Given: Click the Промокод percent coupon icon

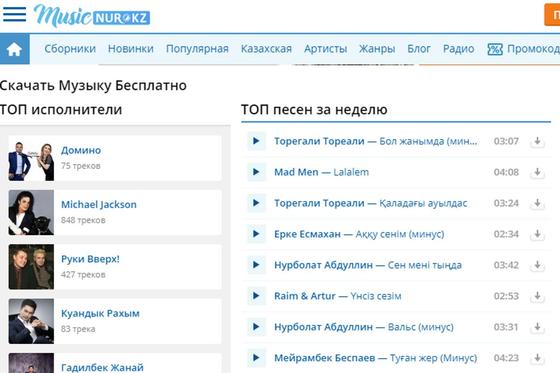Looking at the screenshot, I should 495,49.
